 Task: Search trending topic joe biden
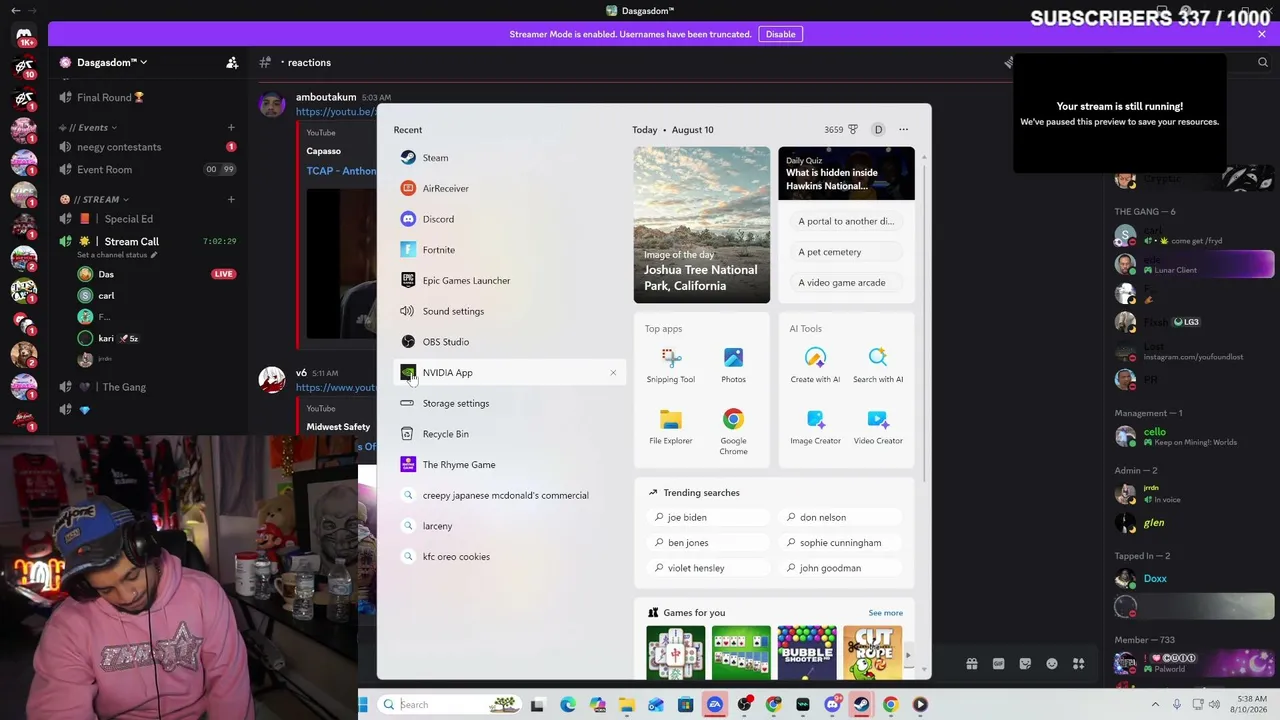709,518
